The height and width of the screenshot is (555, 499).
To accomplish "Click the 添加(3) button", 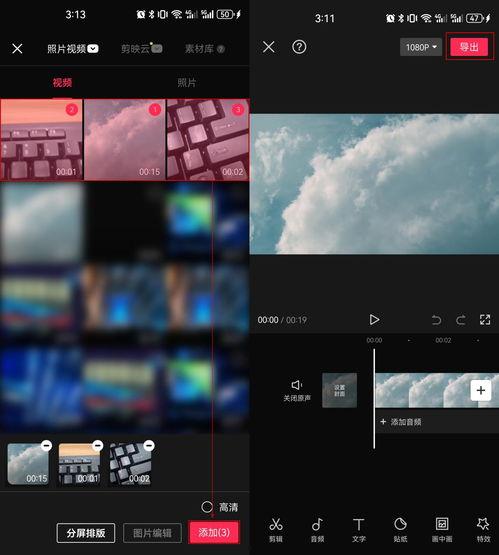I will (214, 532).
